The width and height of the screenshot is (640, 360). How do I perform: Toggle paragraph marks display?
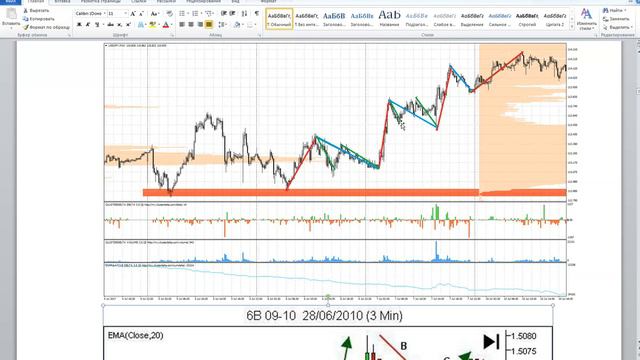point(256,13)
